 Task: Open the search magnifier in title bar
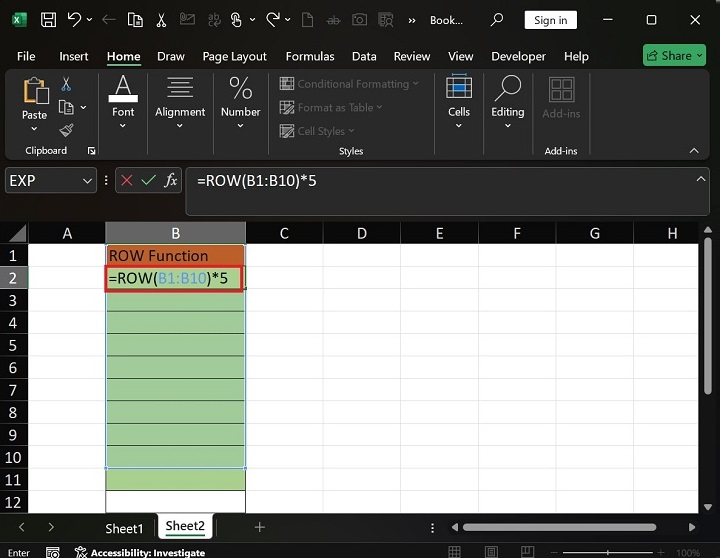pyautogui.click(x=496, y=20)
